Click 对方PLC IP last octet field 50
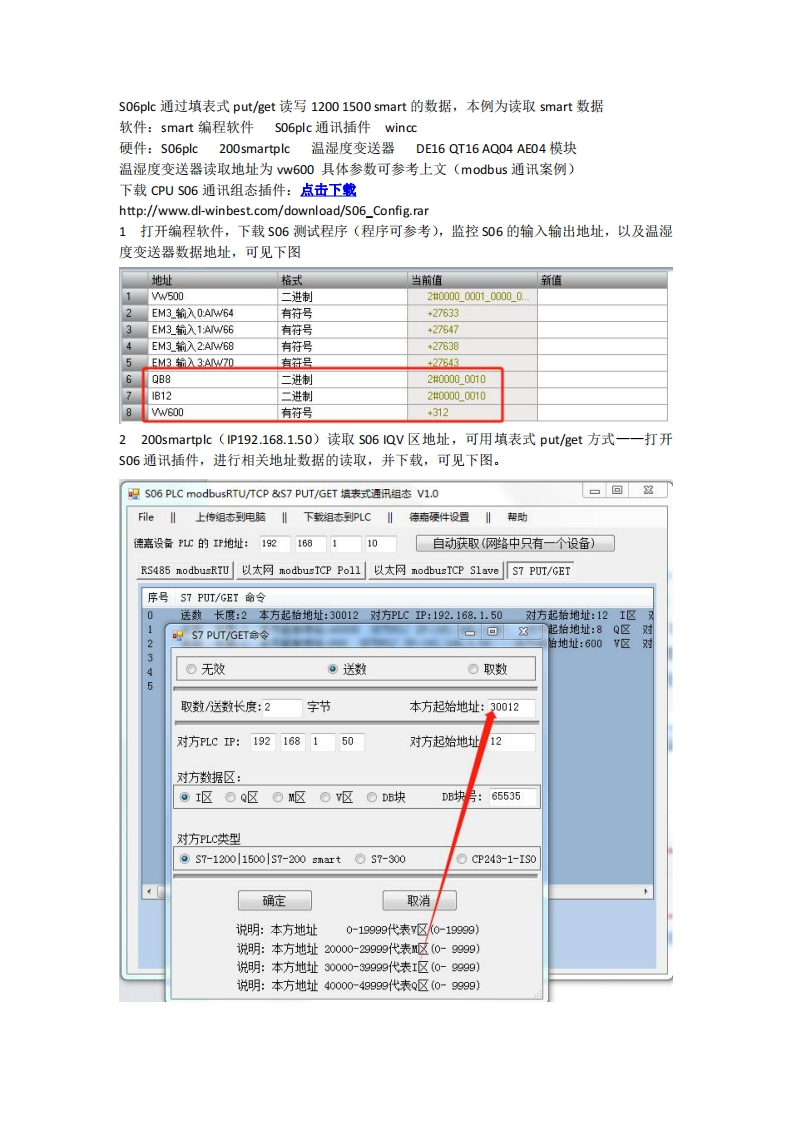 [351, 741]
